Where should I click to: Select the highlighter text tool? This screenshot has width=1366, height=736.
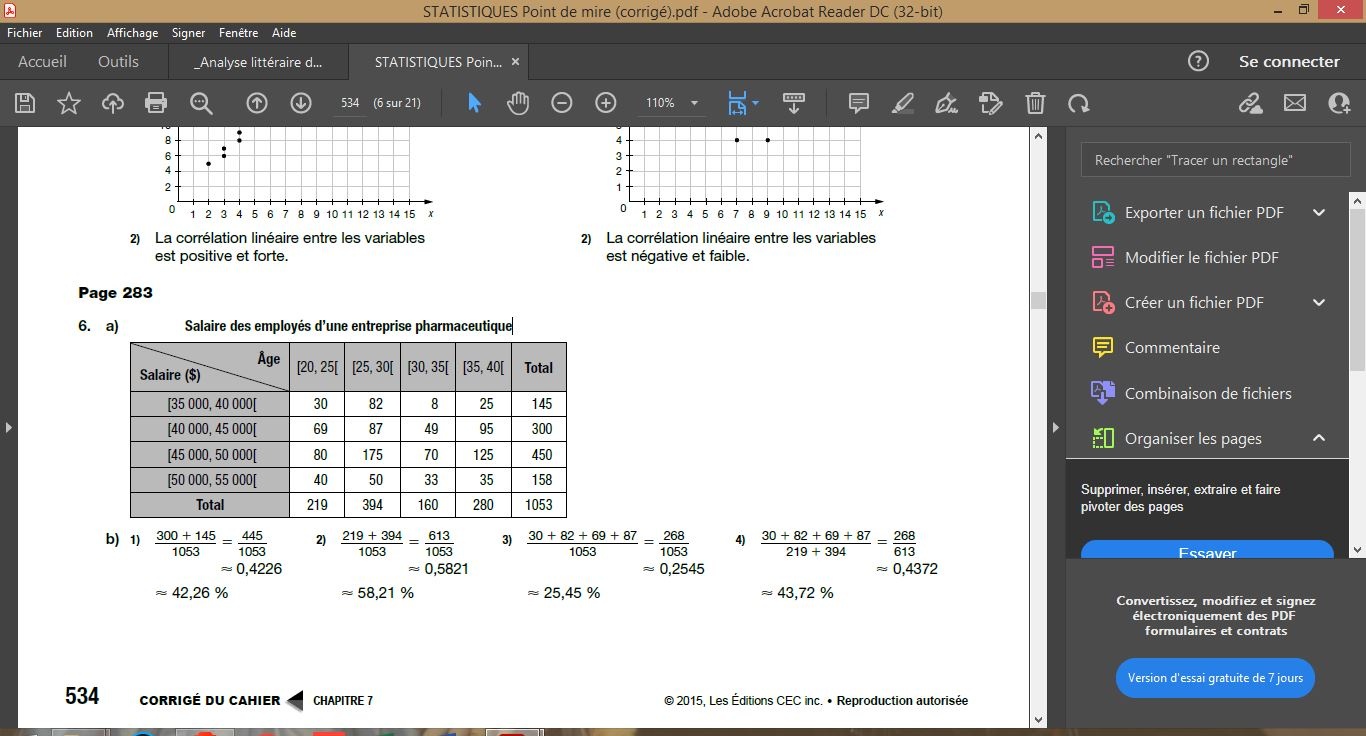pos(902,103)
